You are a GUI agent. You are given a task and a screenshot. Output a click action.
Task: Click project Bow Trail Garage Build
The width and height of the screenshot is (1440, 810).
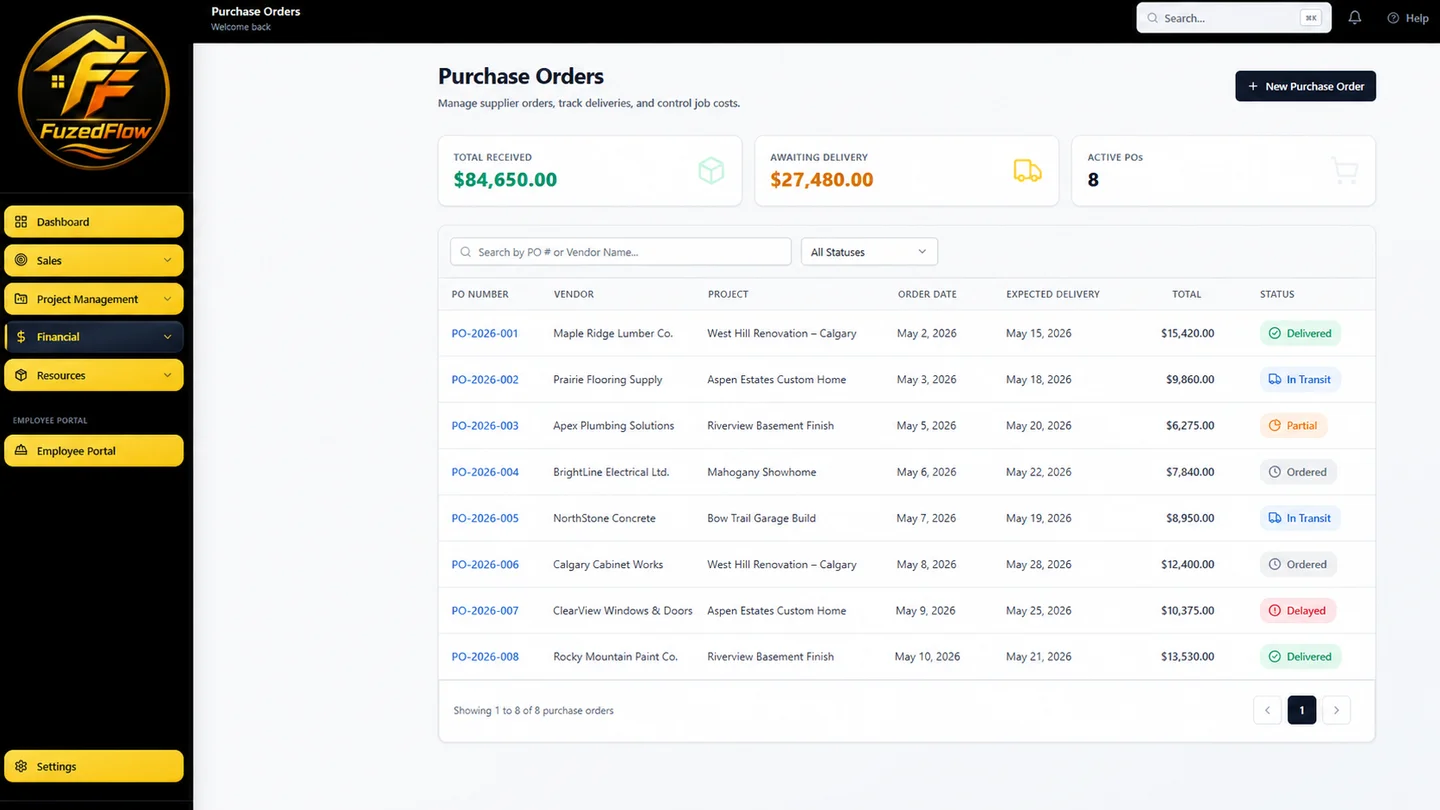click(761, 518)
